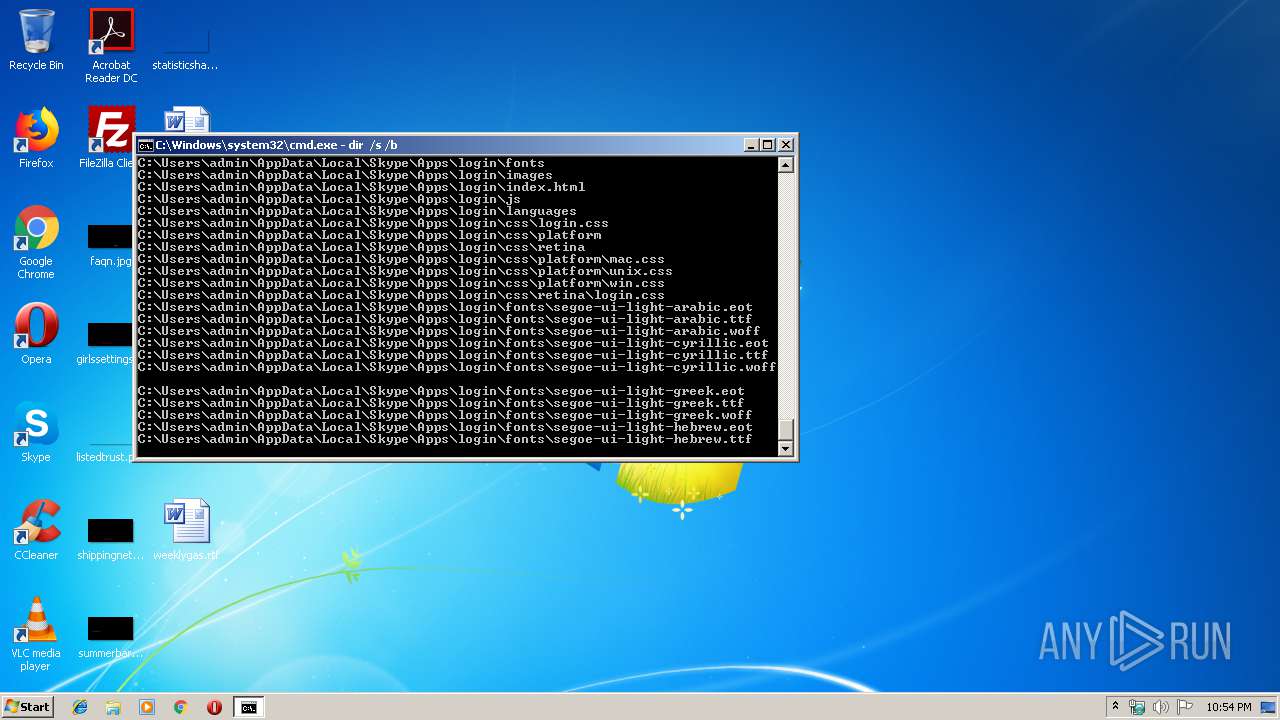This screenshot has height=720, width=1280.
Task: Open the Start menu
Action: click(28, 707)
